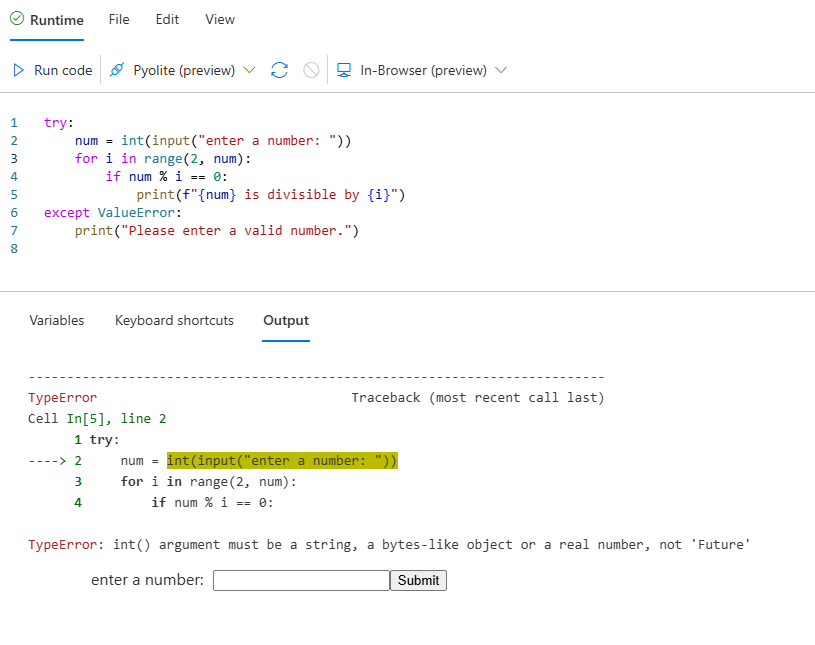815x645 pixels.
Task: Click editor line 7 'Please enter a valid number.'
Action: coord(217,231)
